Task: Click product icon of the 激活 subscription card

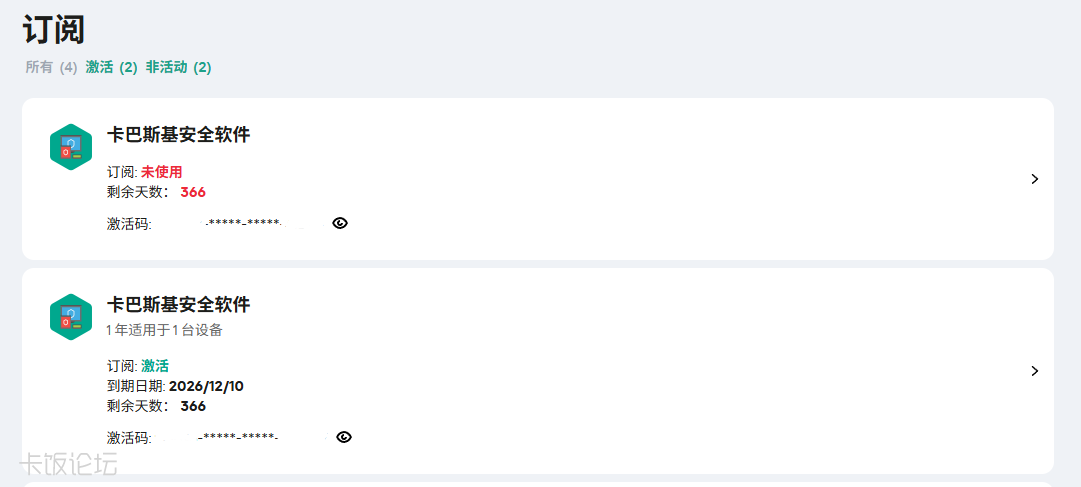Action: 70,317
